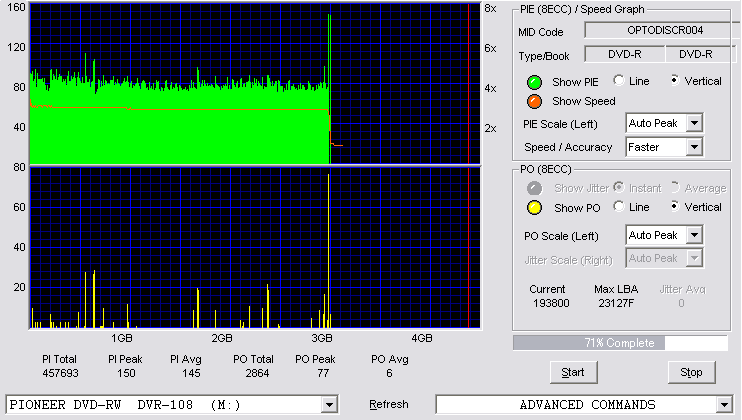Toggle the yellow Show PO indicator
Viewport: 742px width, 420px height.
[534, 208]
